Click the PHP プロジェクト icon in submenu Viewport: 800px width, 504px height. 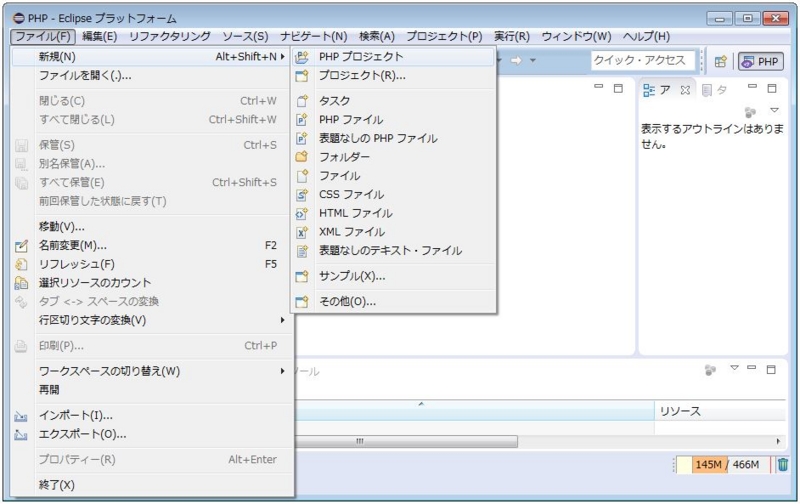pyautogui.click(x=302, y=57)
